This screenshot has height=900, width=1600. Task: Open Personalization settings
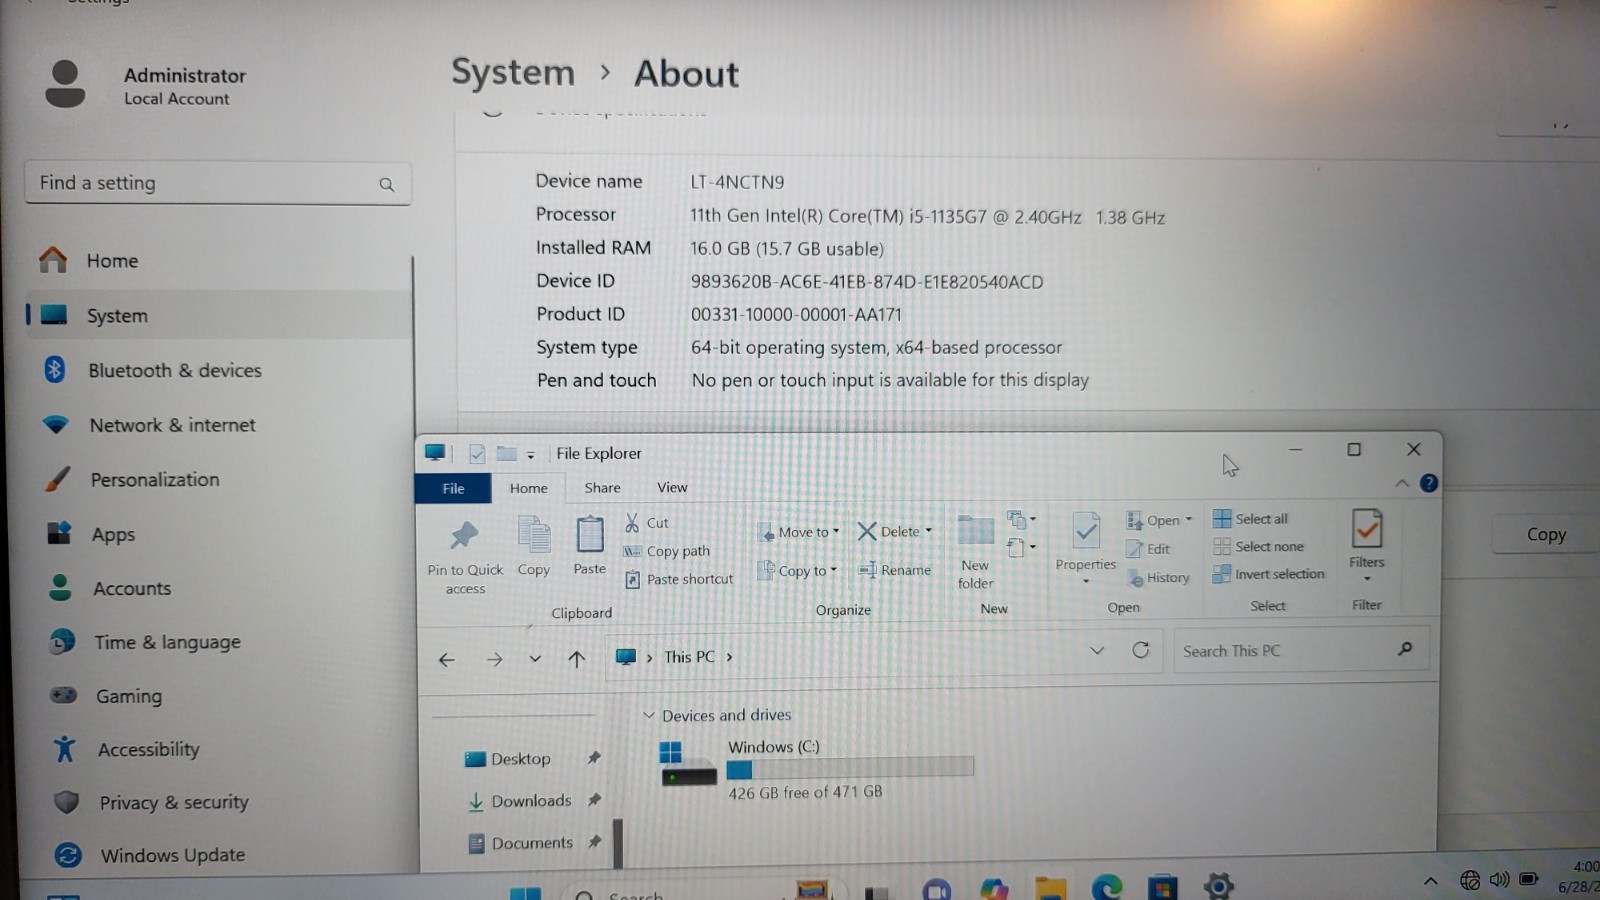click(218, 480)
